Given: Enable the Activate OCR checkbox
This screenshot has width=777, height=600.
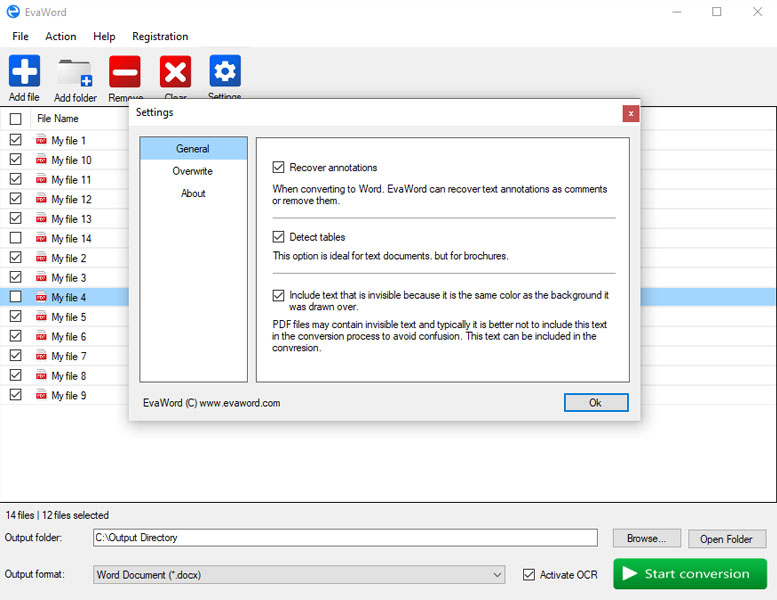Looking at the screenshot, I should 529,574.
